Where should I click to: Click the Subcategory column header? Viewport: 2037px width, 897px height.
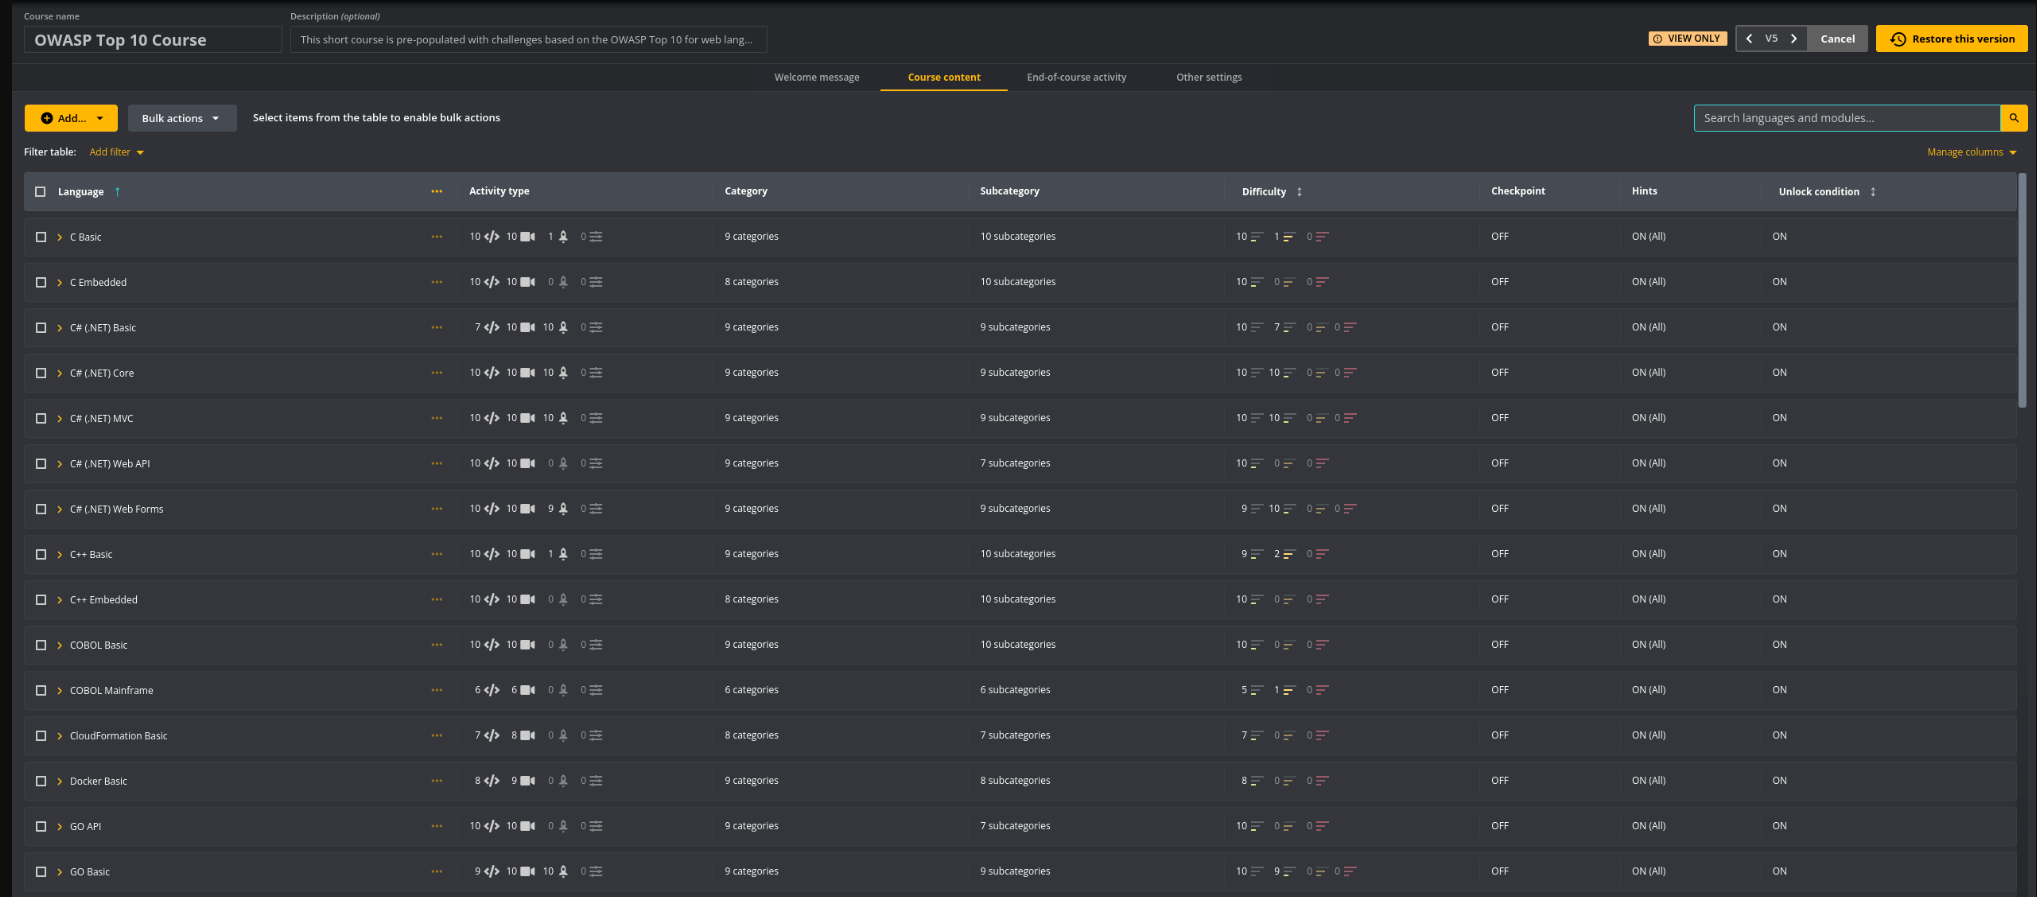click(1010, 191)
